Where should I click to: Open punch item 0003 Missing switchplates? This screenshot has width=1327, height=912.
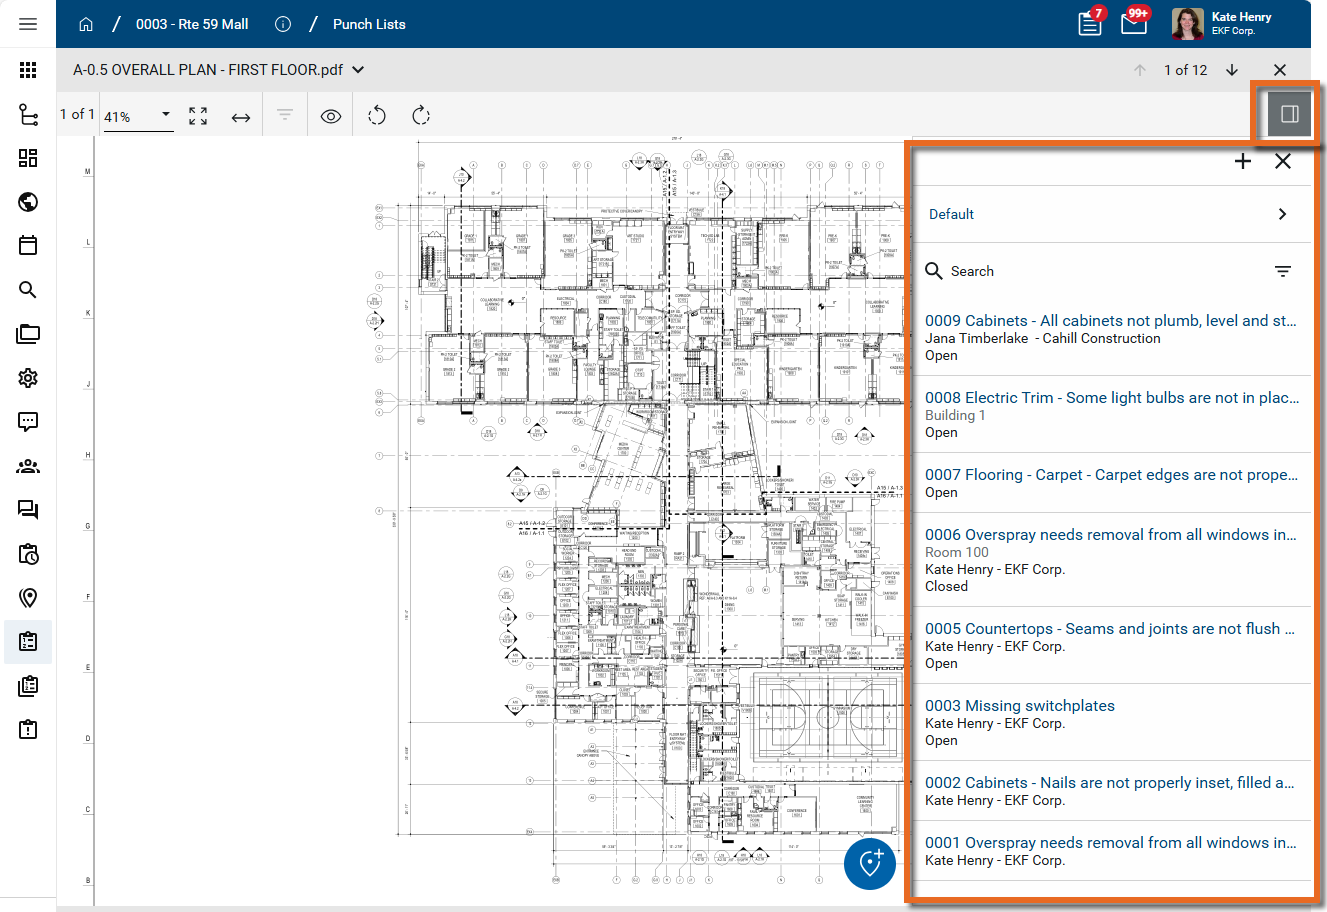pyautogui.click(x=1019, y=706)
